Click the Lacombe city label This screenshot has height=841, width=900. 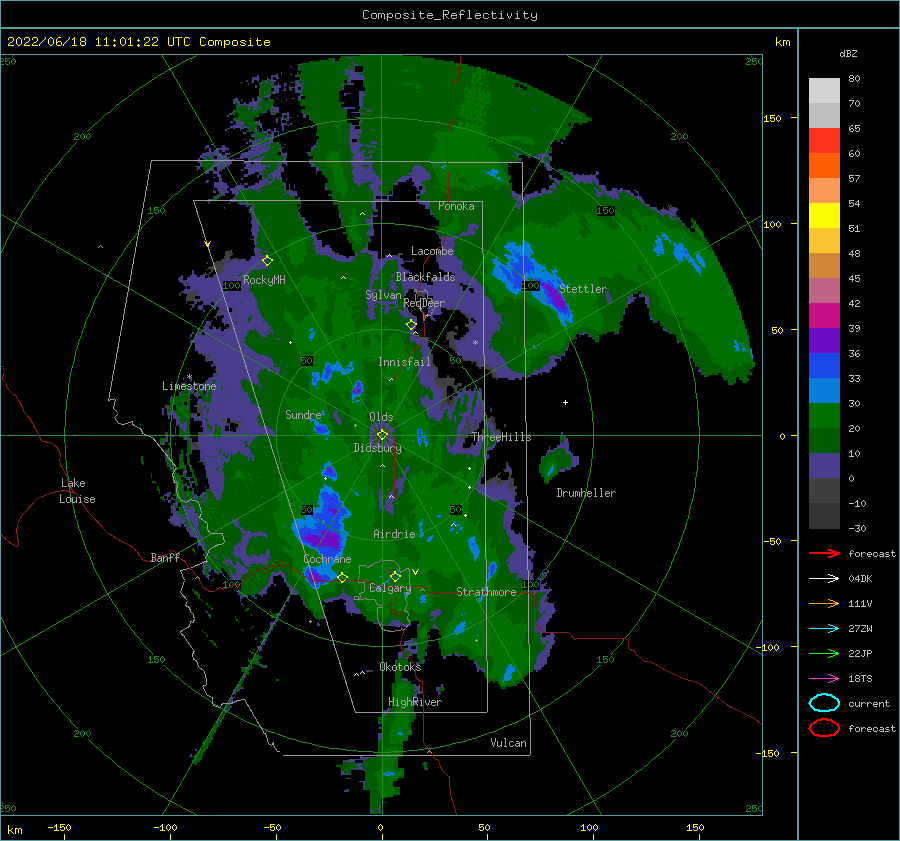(x=432, y=251)
